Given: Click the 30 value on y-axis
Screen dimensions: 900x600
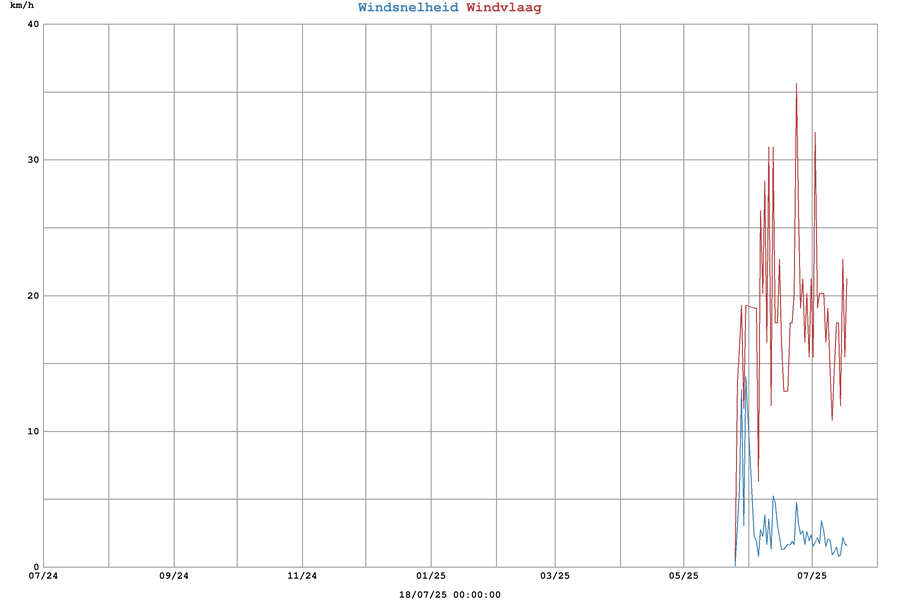Looking at the screenshot, I should pyautogui.click(x=33, y=160).
